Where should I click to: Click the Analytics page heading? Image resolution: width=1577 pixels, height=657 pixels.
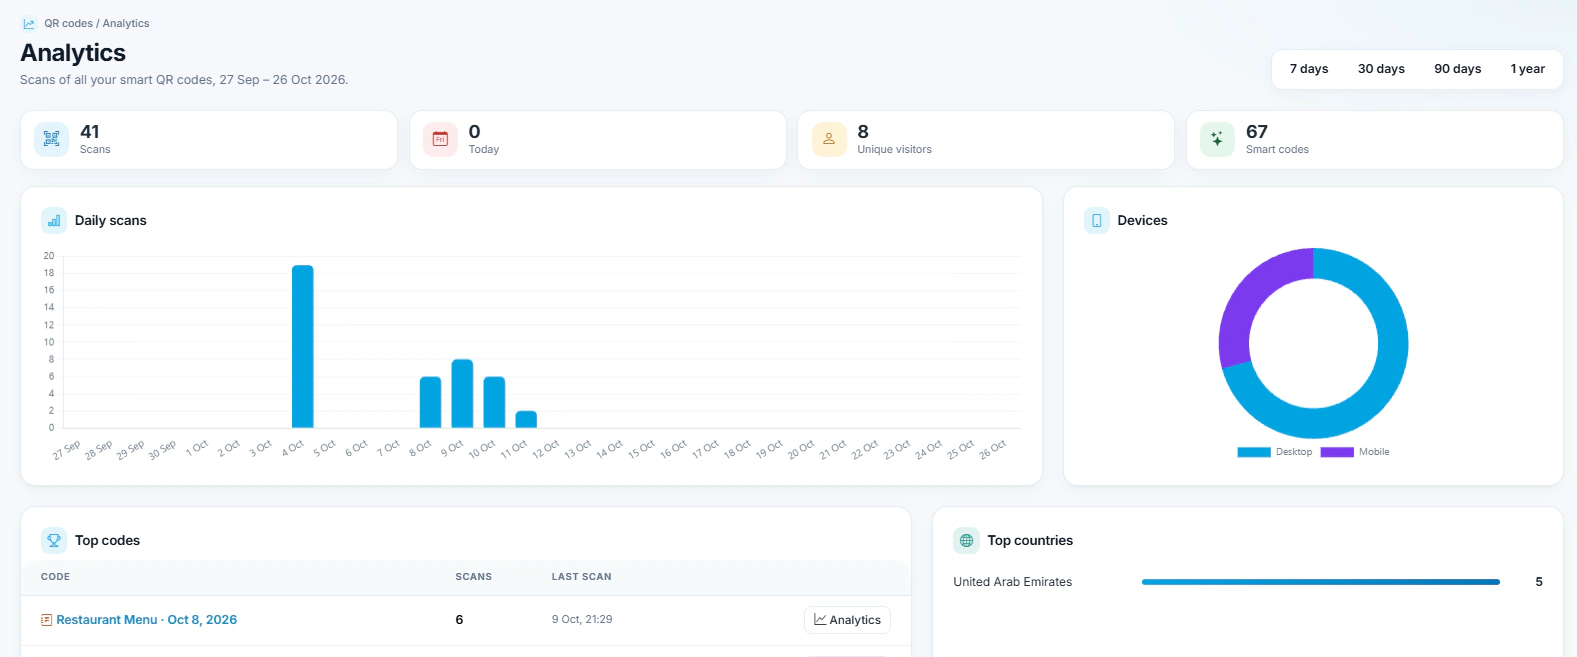(73, 53)
